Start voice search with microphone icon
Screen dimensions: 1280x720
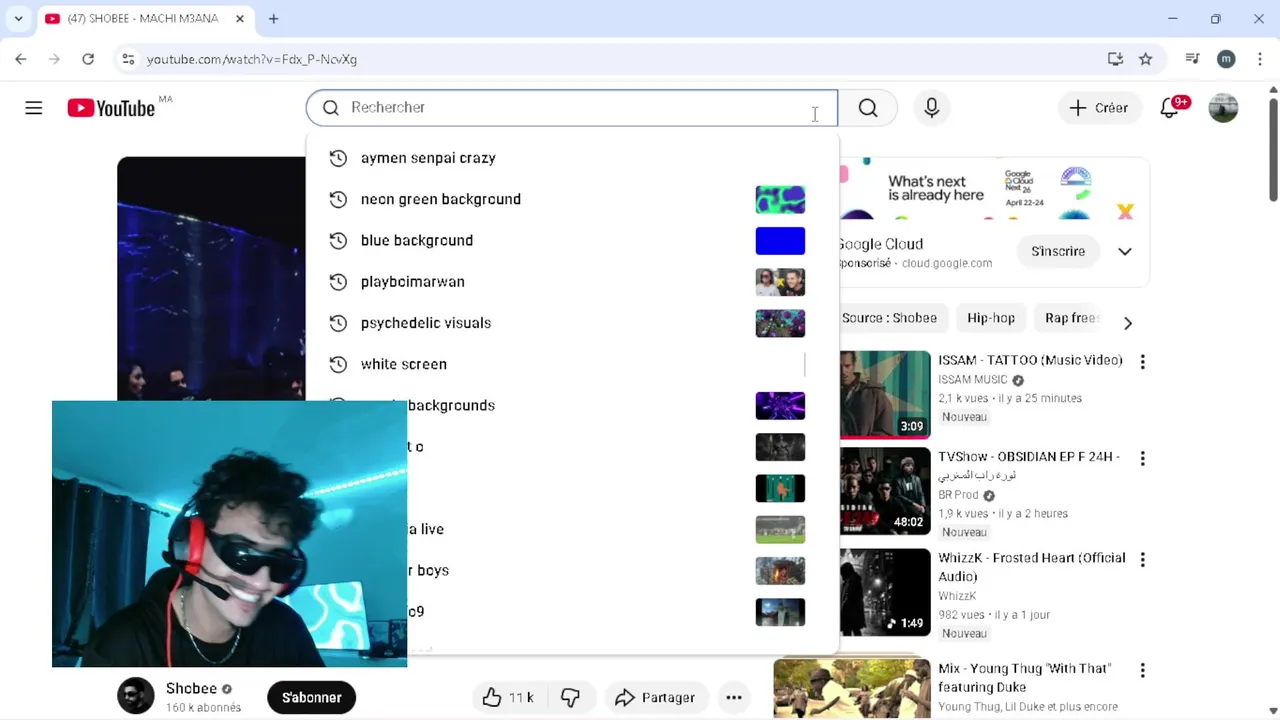click(x=932, y=108)
